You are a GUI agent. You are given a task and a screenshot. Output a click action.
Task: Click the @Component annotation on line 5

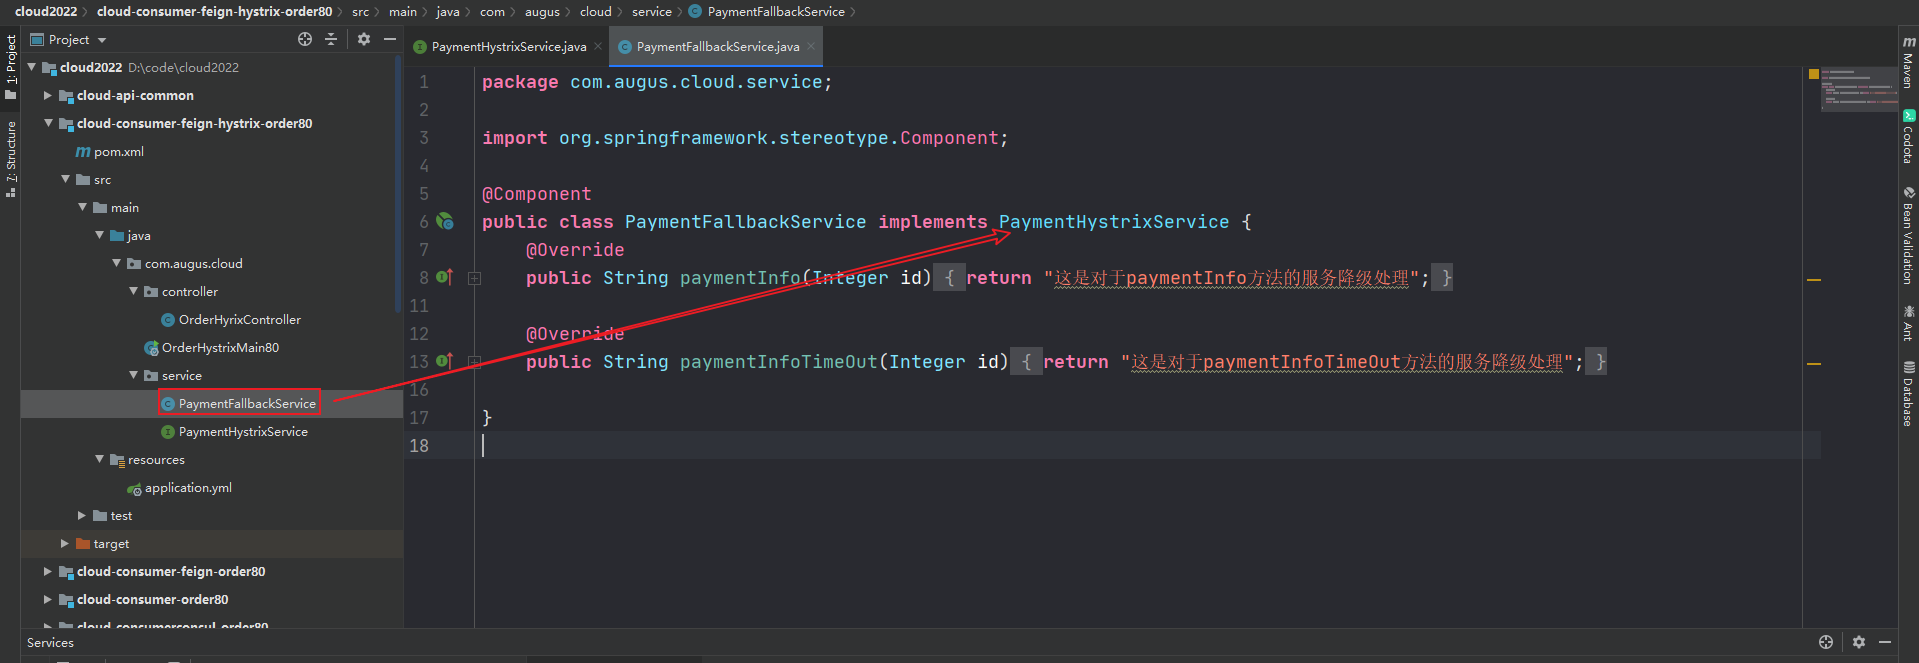click(x=537, y=193)
